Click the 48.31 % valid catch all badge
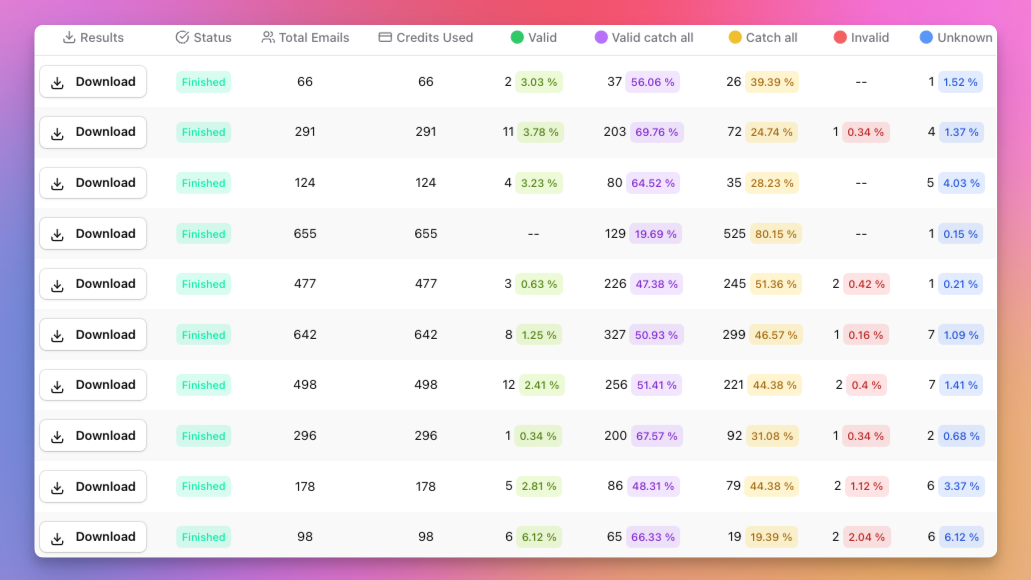The width and height of the screenshot is (1032, 580). pyautogui.click(x=653, y=487)
